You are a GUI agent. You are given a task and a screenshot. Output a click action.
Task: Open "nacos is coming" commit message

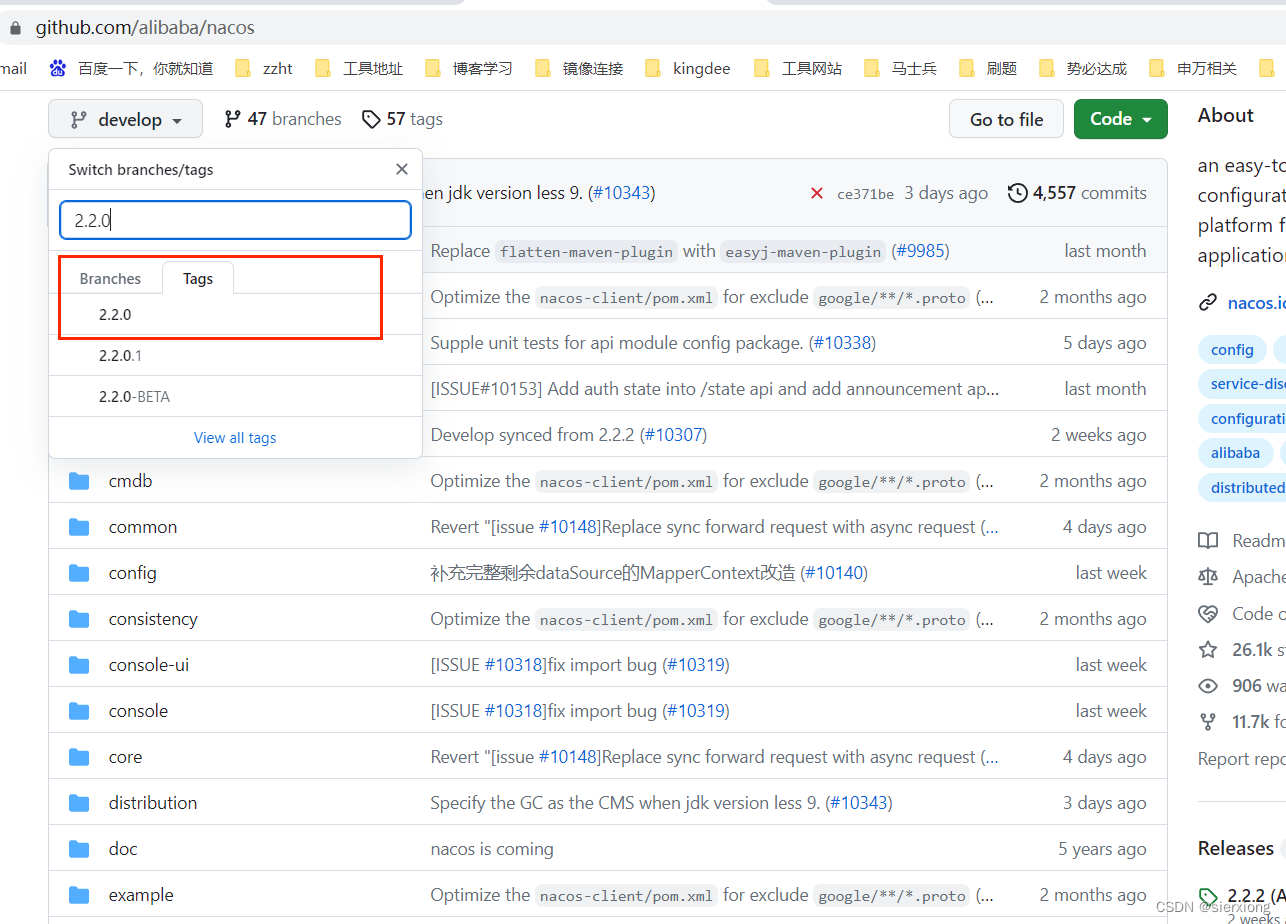492,849
